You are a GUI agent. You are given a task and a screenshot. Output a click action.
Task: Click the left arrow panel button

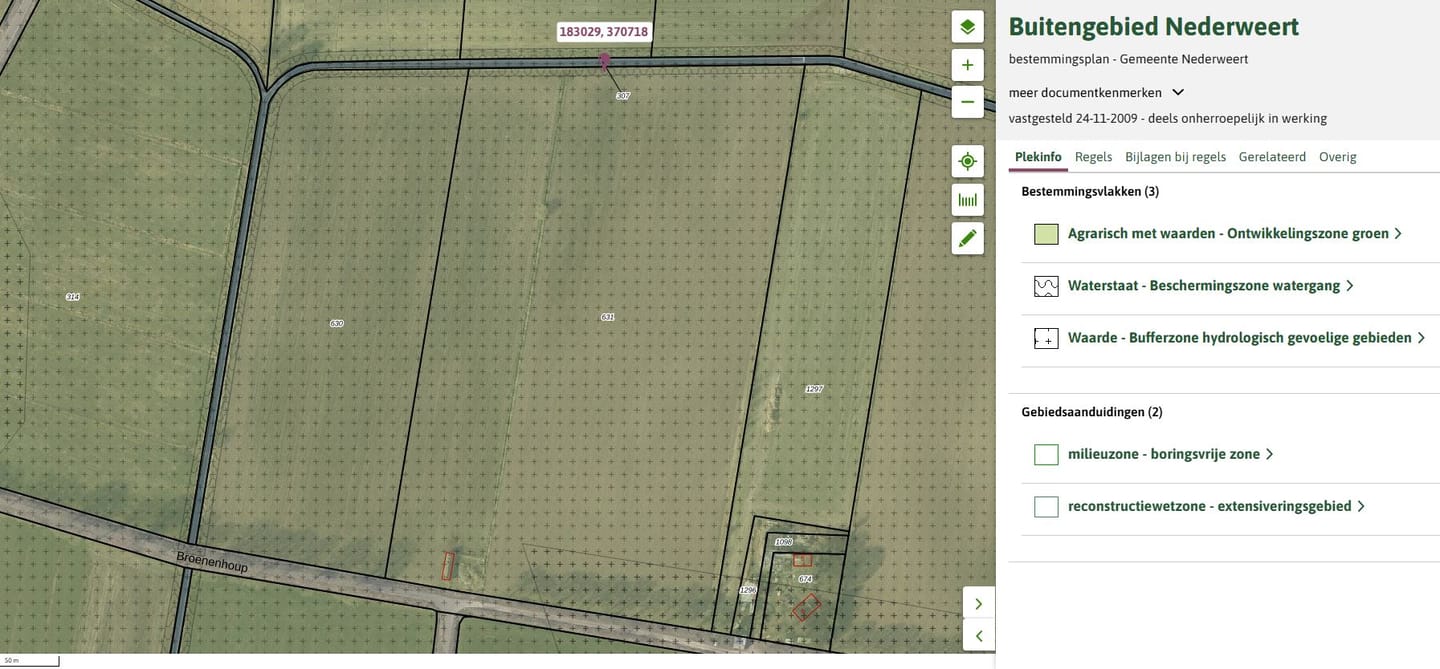point(978,635)
